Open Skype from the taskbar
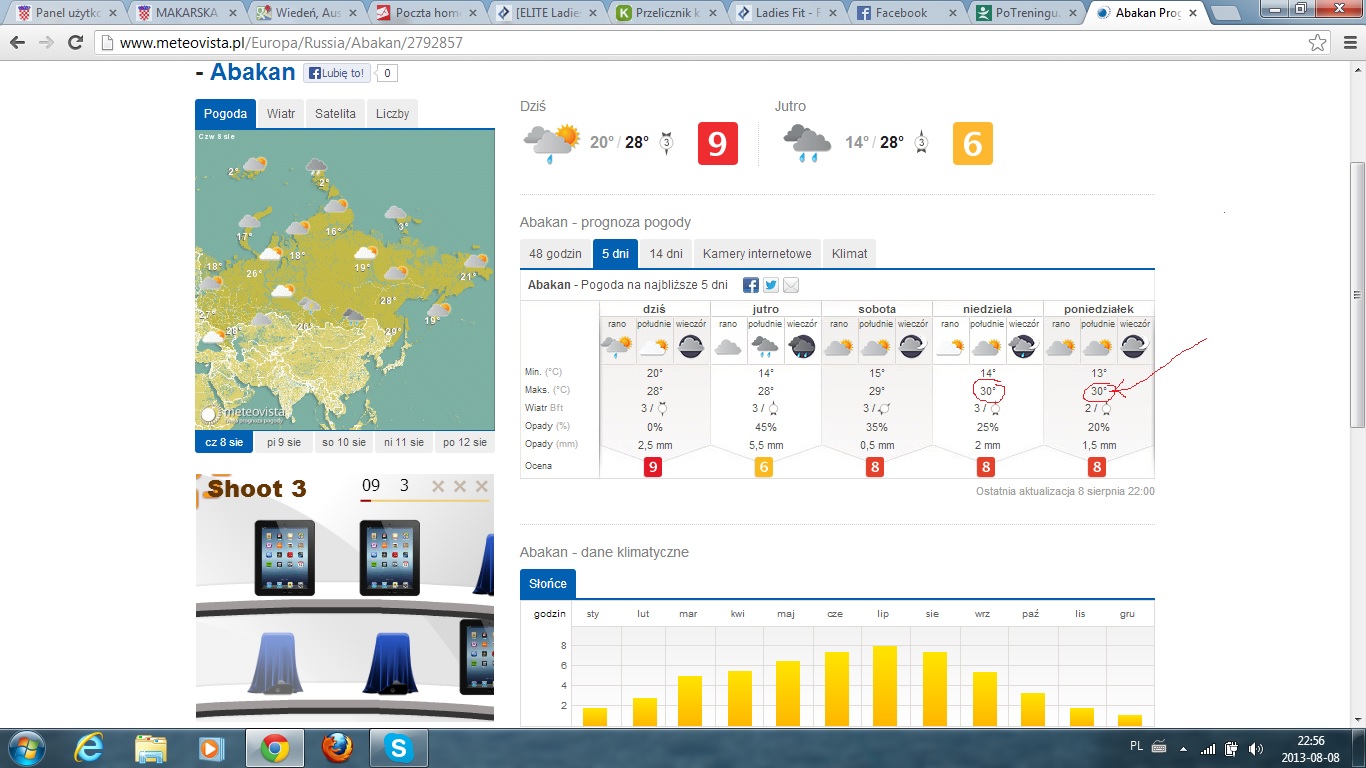Image resolution: width=1366 pixels, height=768 pixels. (x=399, y=747)
